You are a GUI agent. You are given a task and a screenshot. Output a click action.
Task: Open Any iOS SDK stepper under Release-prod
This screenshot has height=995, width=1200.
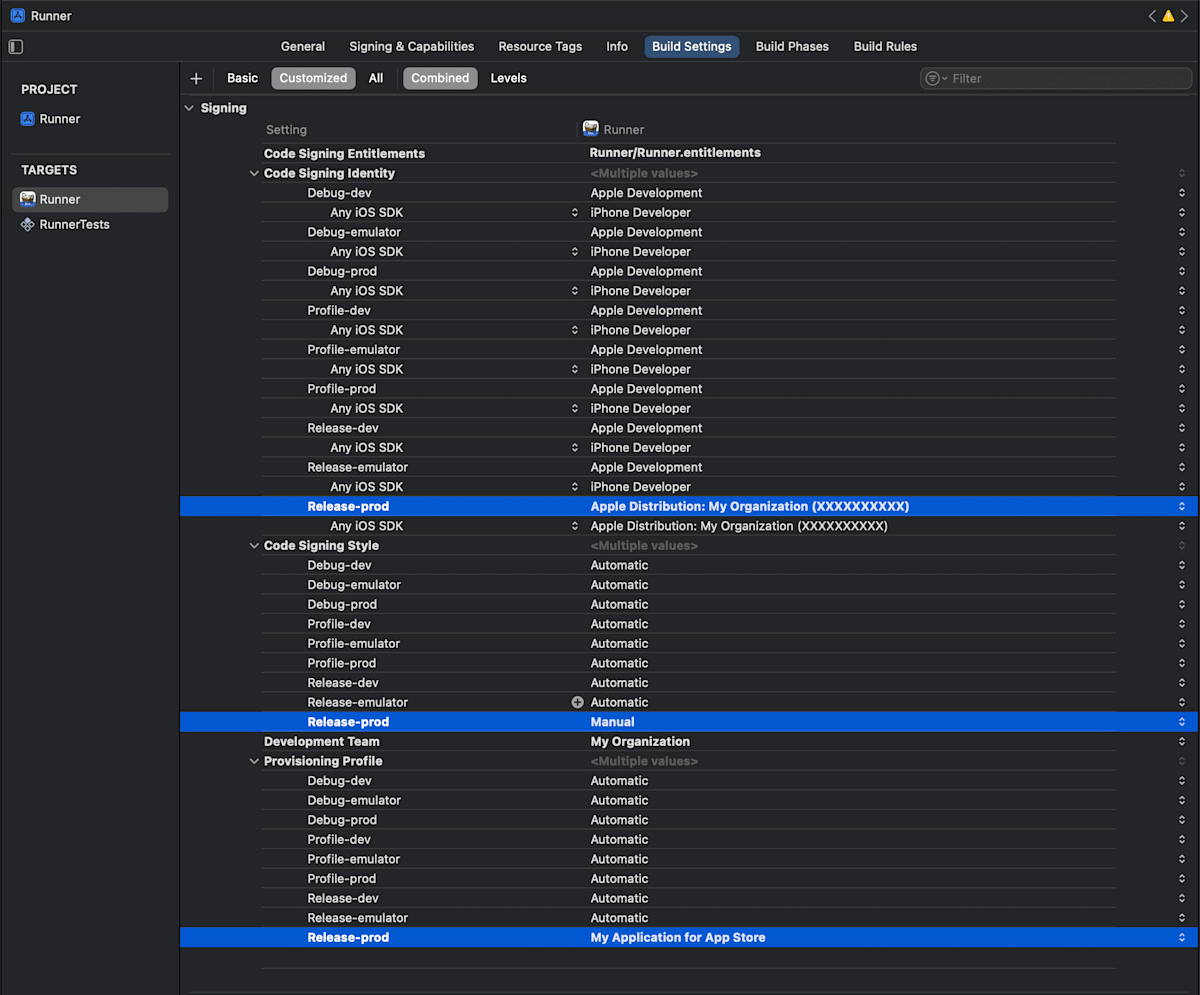(x=575, y=526)
